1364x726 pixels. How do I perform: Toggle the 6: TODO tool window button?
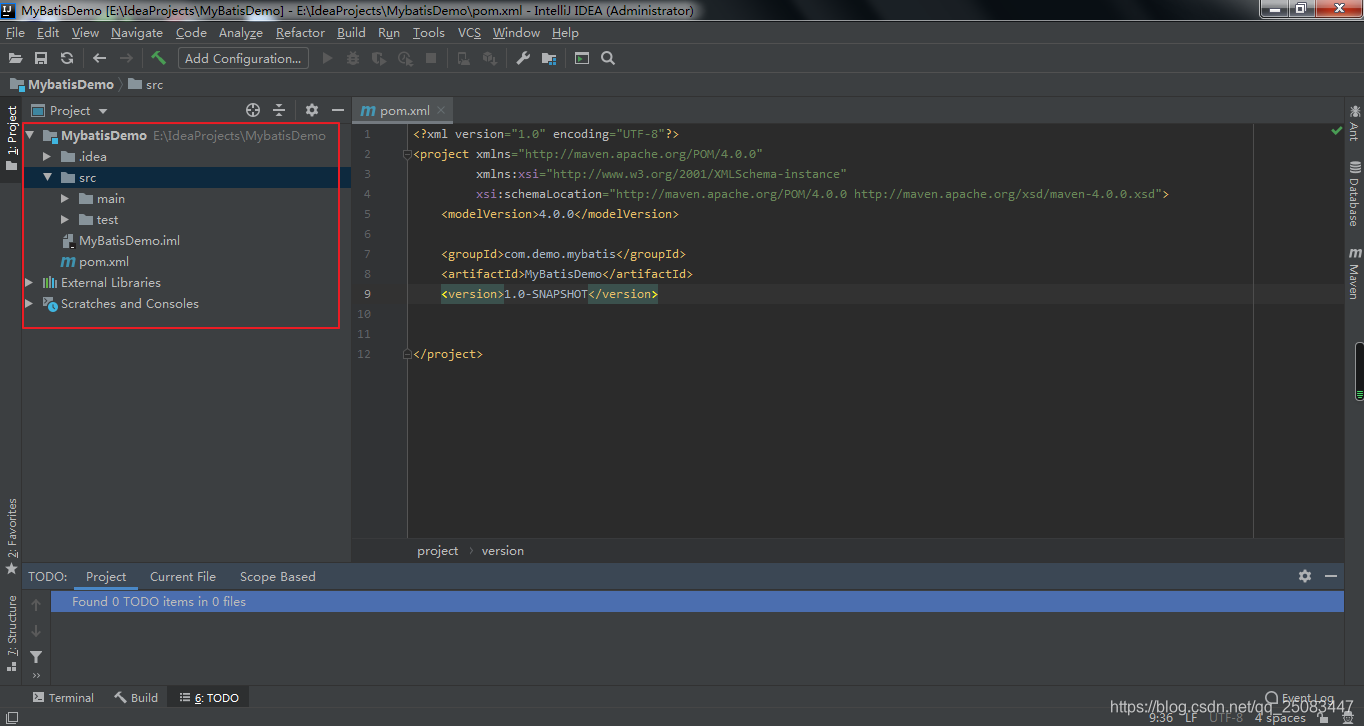tap(209, 697)
